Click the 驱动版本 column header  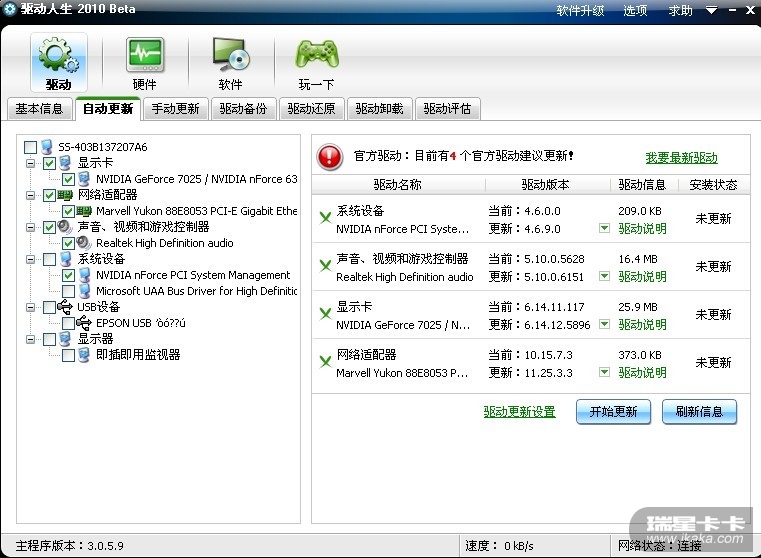pos(546,185)
